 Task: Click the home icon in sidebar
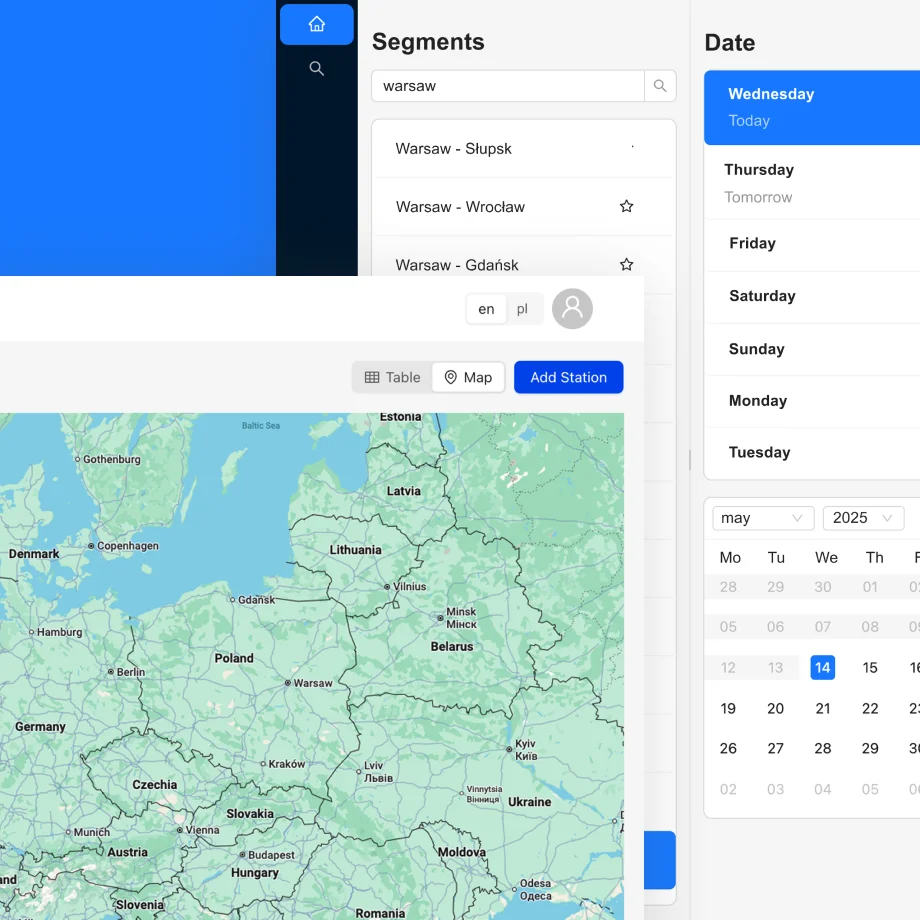pos(316,24)
